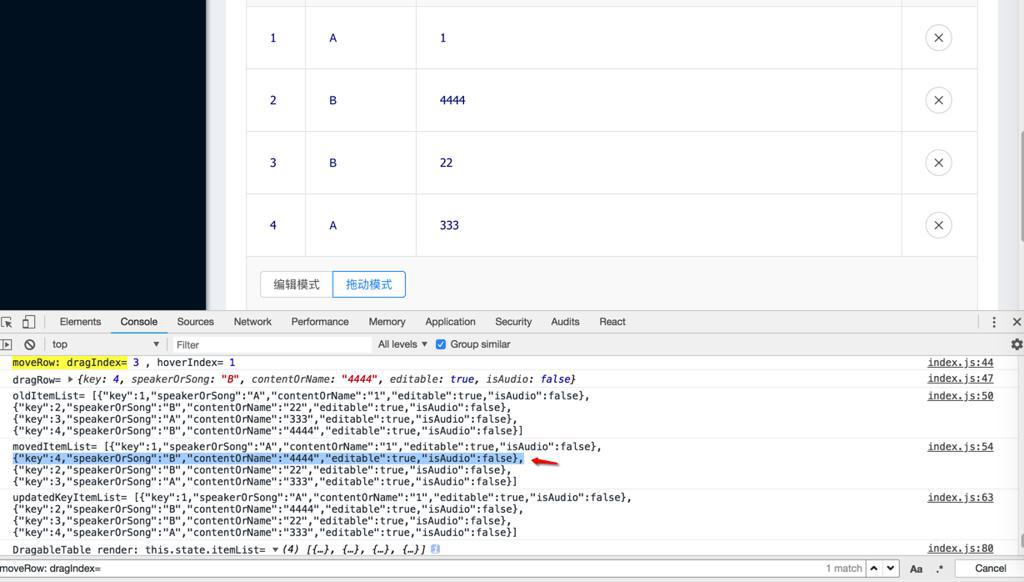Expand the dragRow object triangle

[x=71, y=380]
